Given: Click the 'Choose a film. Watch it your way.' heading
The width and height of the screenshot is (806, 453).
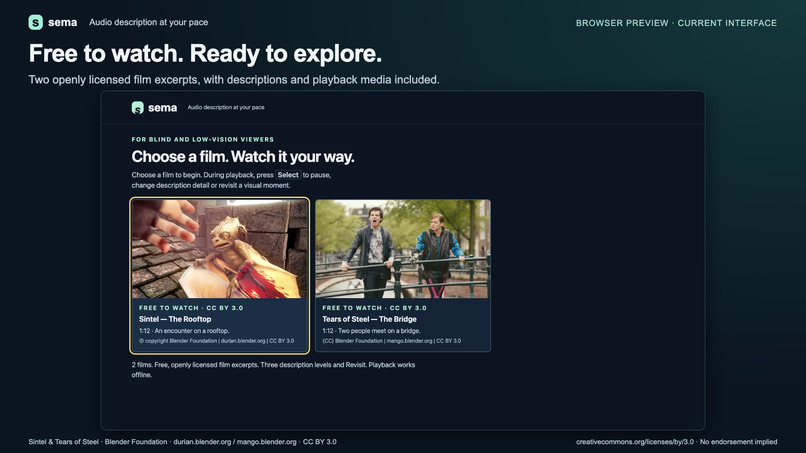Looking at the screenshot, I should click(243, 156).
